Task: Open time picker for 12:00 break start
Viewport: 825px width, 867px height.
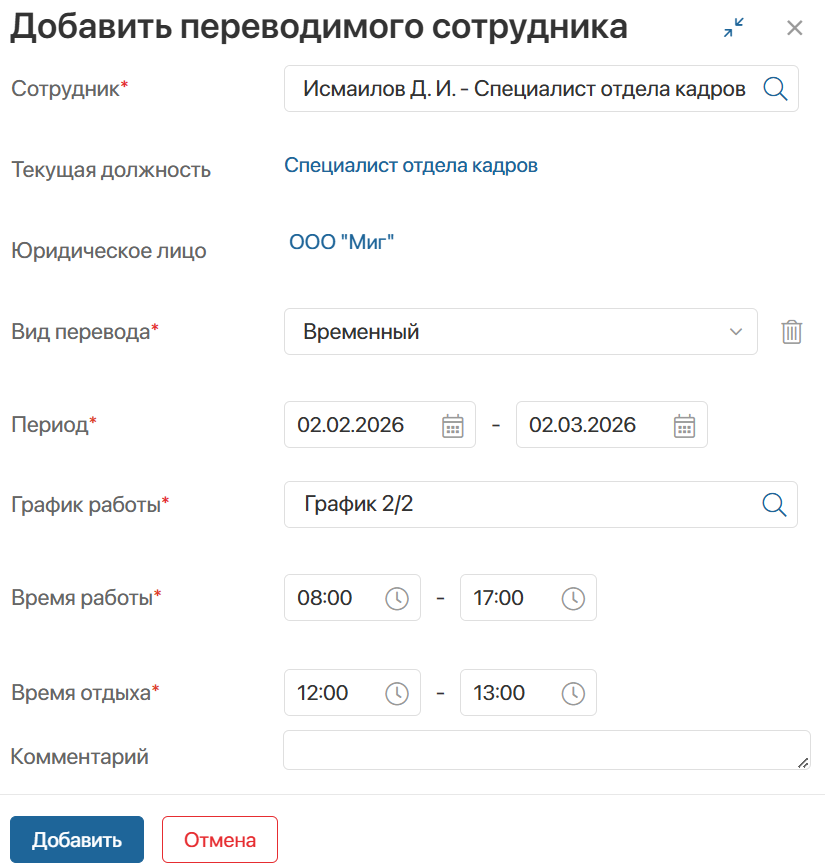Action: click(x=397, y=693)
